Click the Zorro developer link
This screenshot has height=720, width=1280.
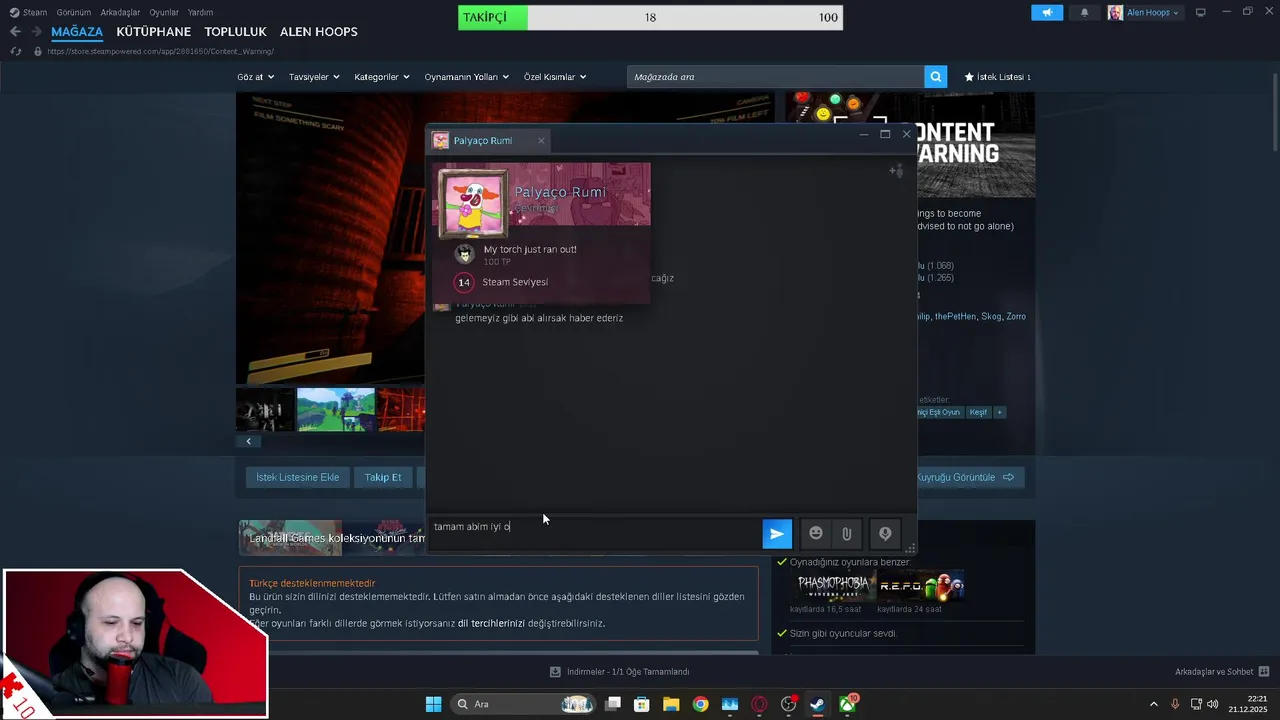1016,316
